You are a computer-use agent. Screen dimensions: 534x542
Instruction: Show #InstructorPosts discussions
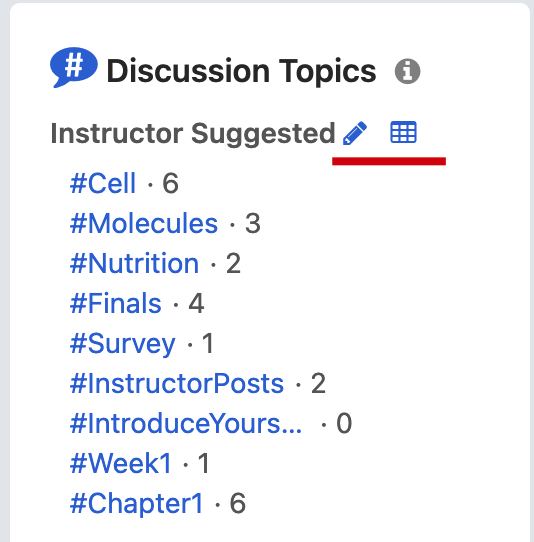pos(177,384)
